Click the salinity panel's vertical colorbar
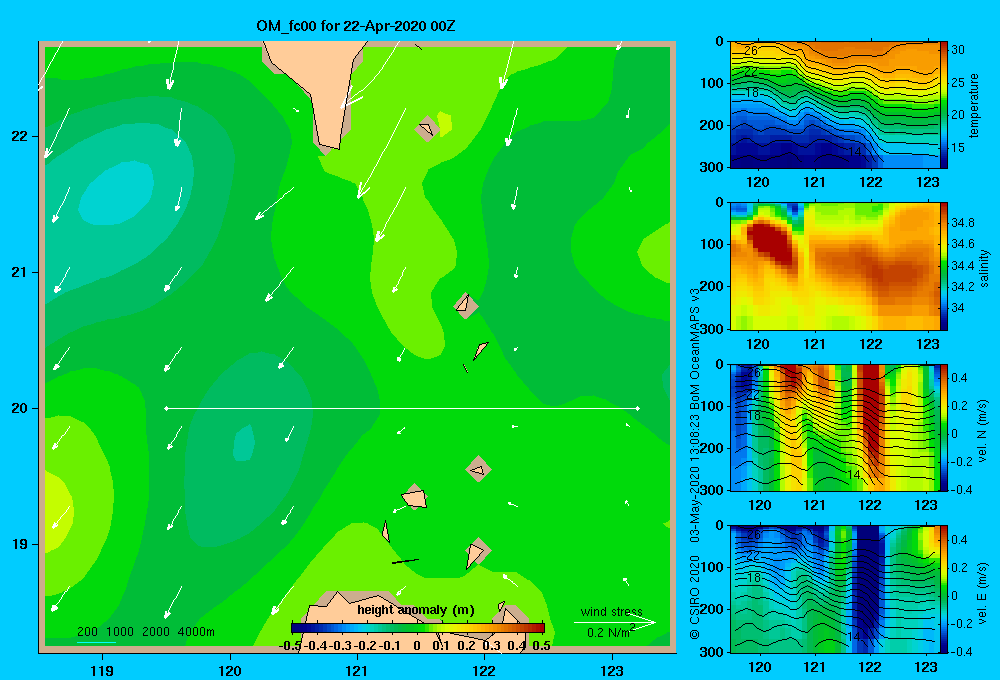The image size is (1000, 680). [944, 267]
